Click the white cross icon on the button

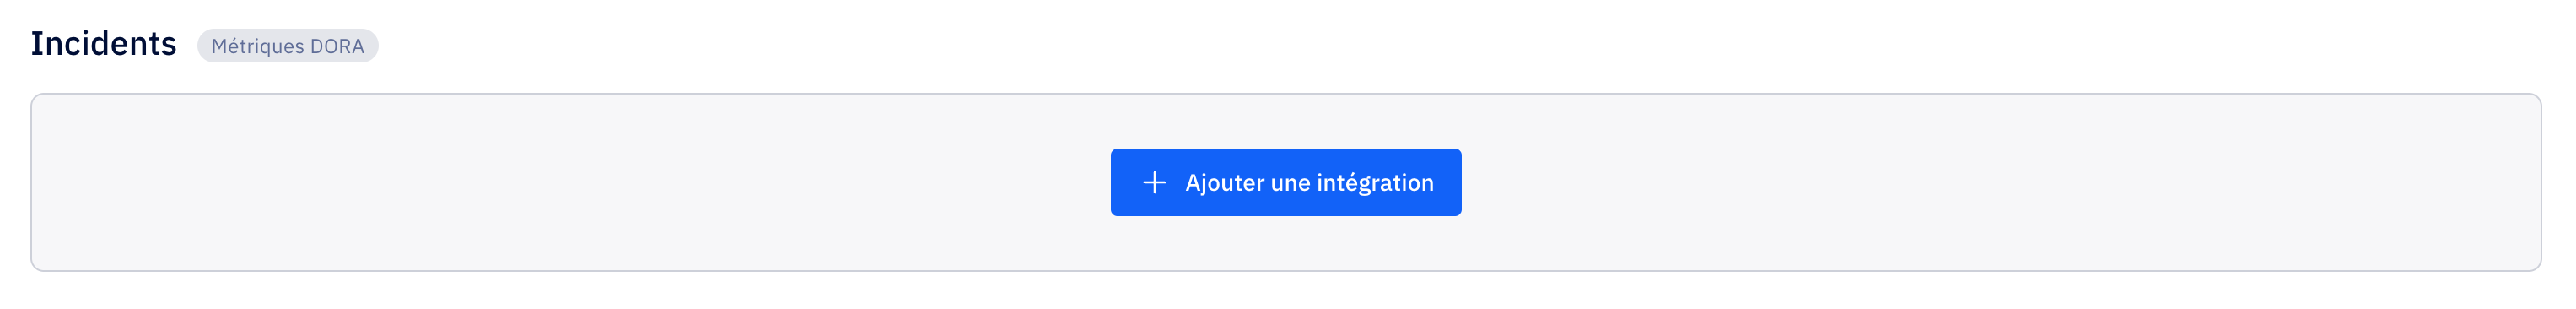1154,182
